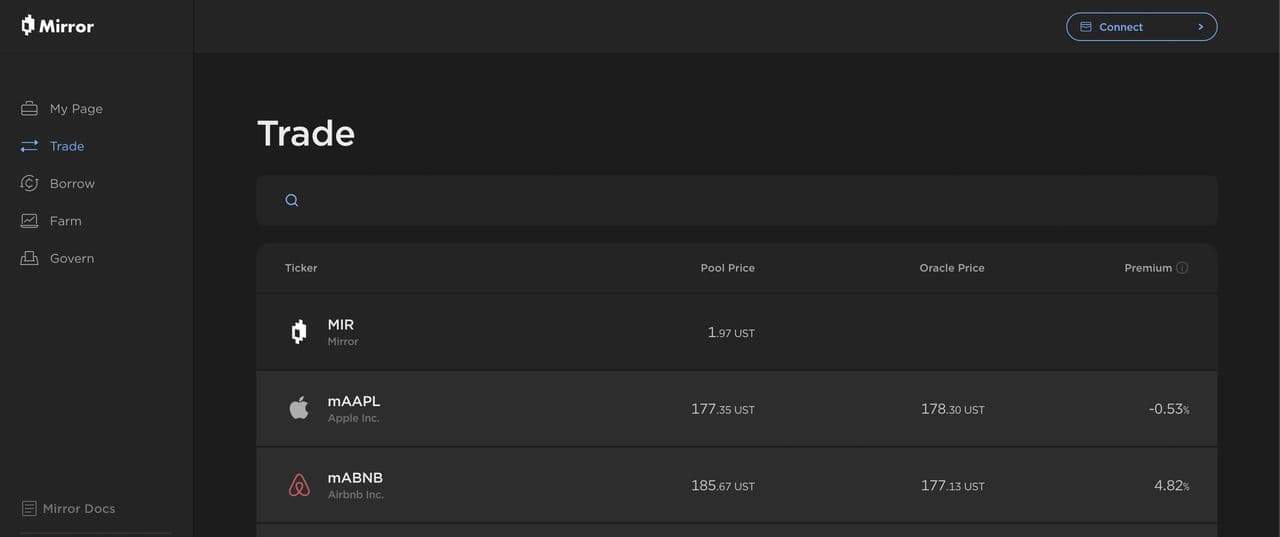Click the search magnifier icon
Screen dimensions: 1280x537
tap(292, 200)
